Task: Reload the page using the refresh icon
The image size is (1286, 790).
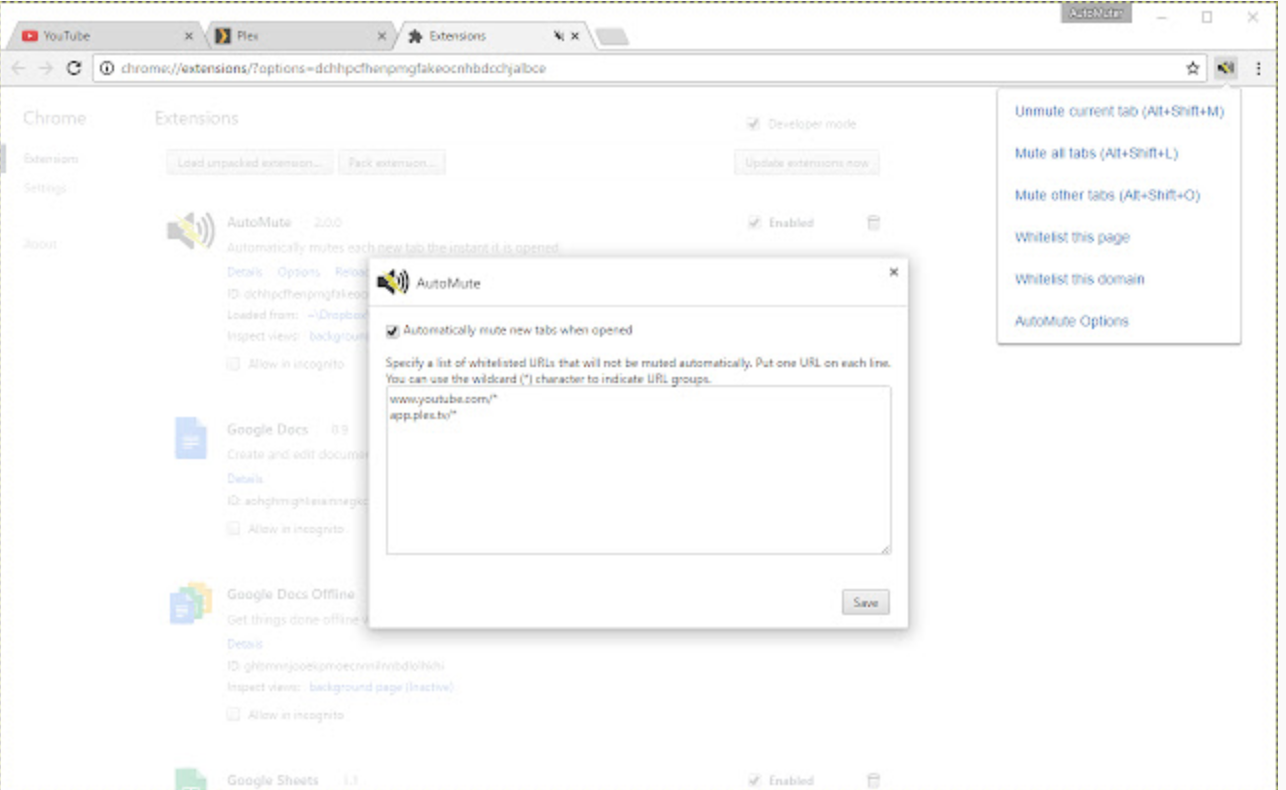Action: click(x=73, y=68)
